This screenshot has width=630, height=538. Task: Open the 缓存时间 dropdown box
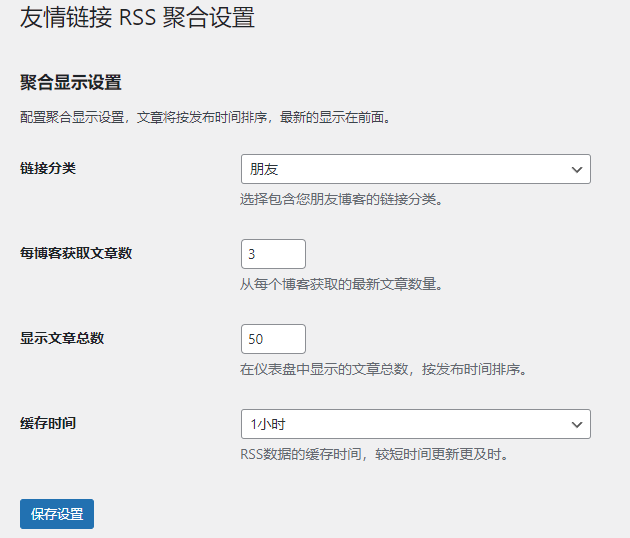click(415, 424)
